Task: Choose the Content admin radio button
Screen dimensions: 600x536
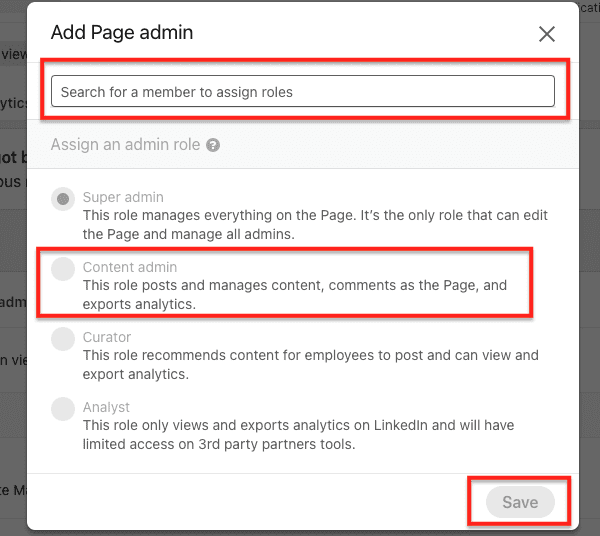Action: [x=63, y=269]
